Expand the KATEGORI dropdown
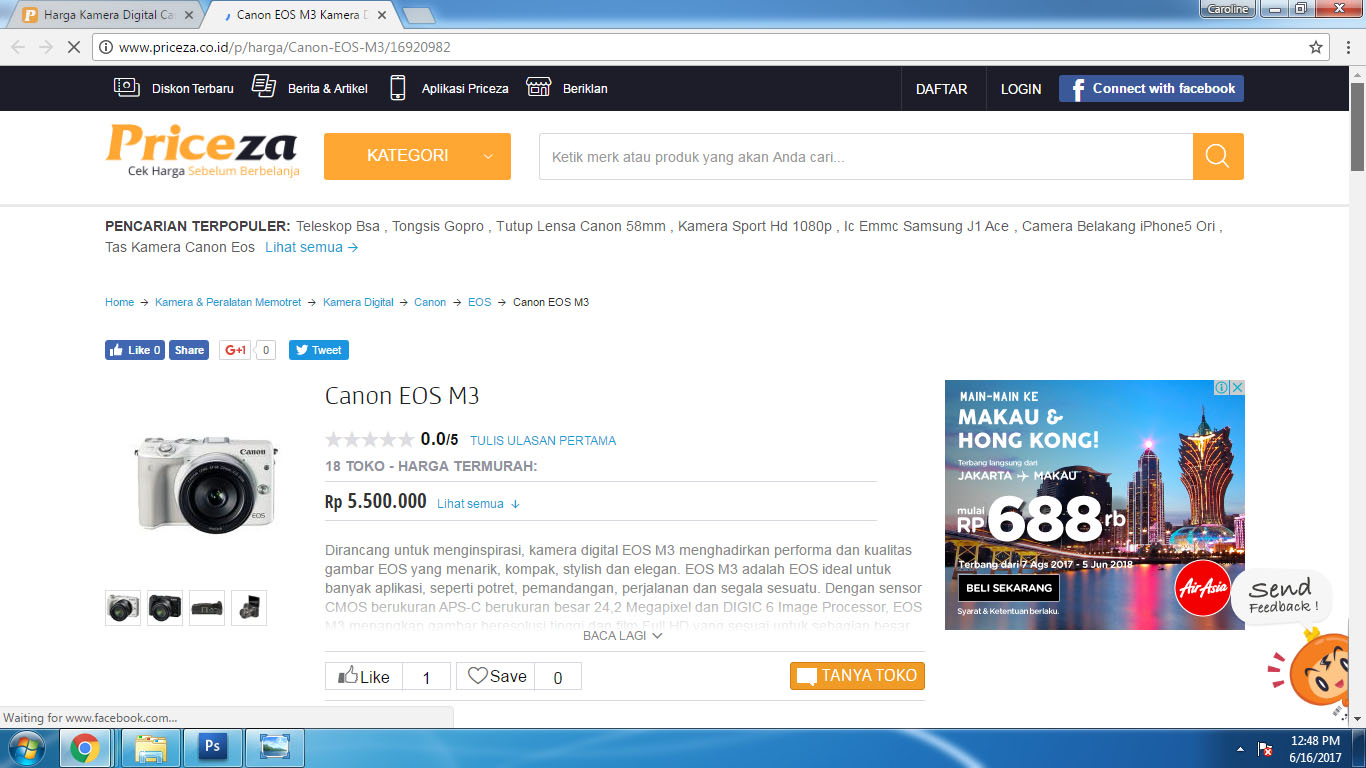1366x768 pixels. [417, 156]
